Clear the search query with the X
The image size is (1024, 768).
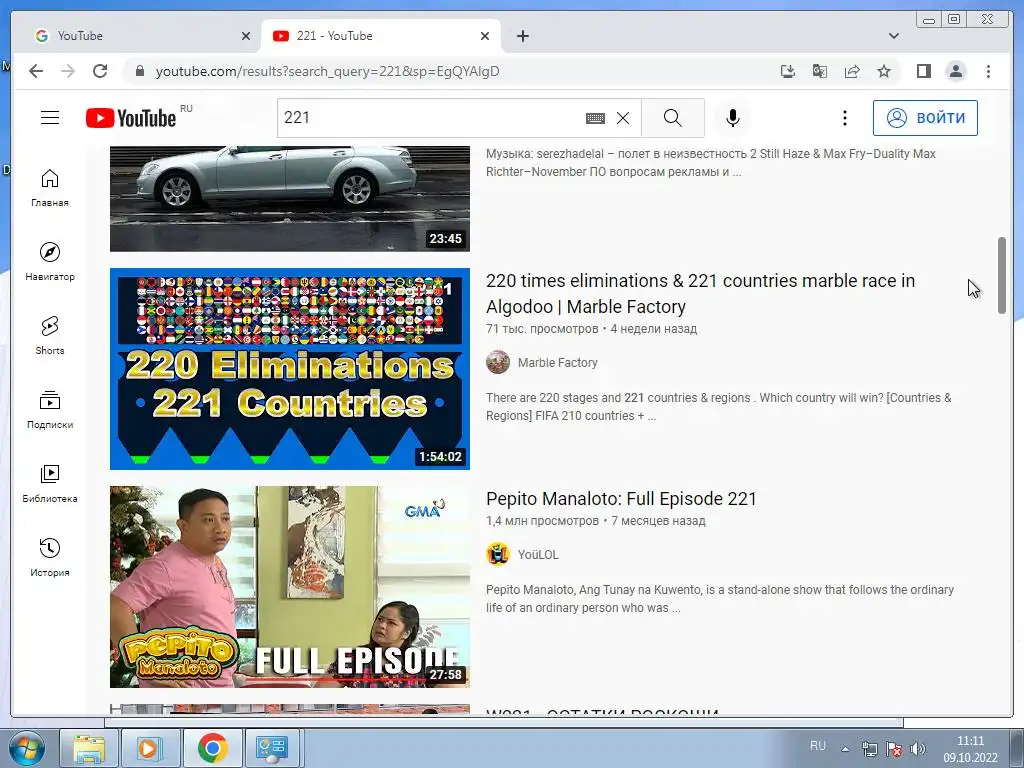[623, 118]
